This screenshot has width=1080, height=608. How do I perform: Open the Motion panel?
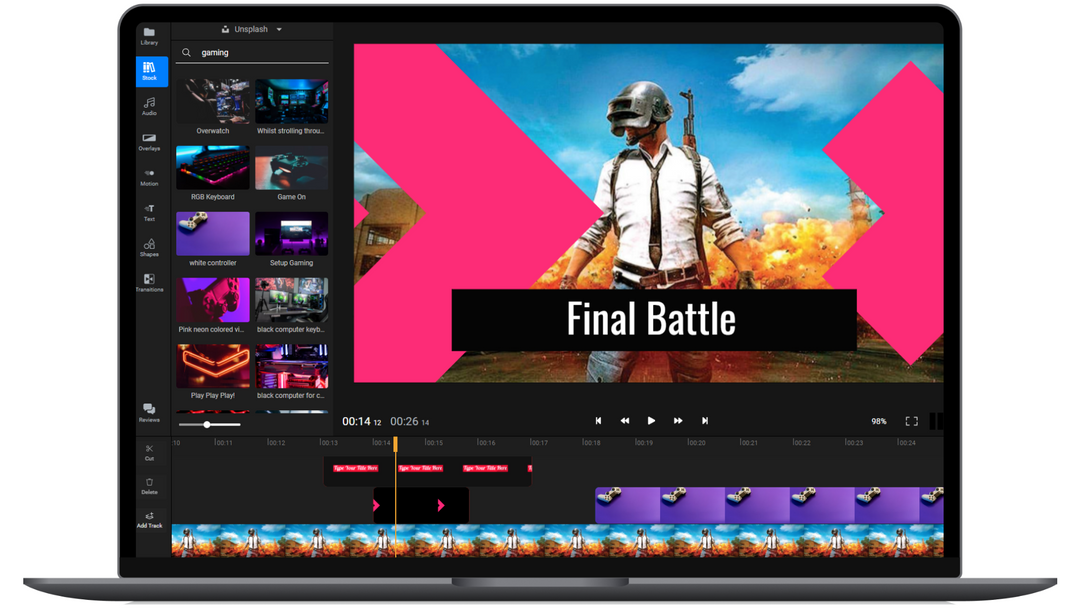pyautogui.click(x=149, y=177)
